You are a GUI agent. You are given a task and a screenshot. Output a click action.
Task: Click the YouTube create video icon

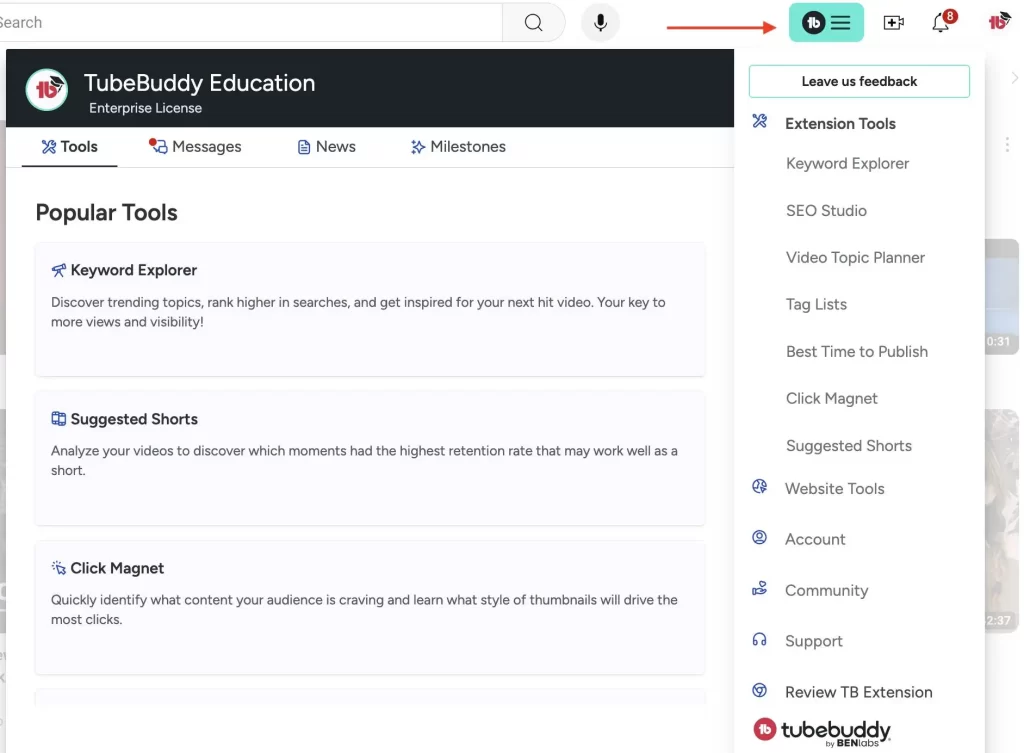(893, 23)
